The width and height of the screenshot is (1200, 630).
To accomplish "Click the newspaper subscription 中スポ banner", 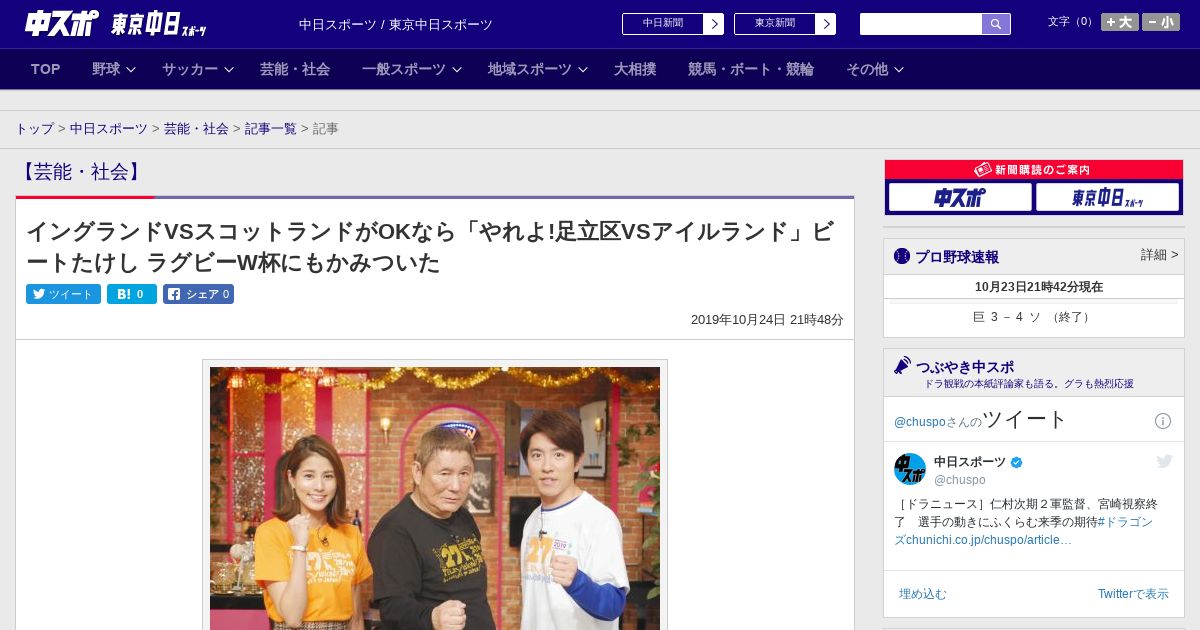I will pyautogui.click(x=960, y=198).
